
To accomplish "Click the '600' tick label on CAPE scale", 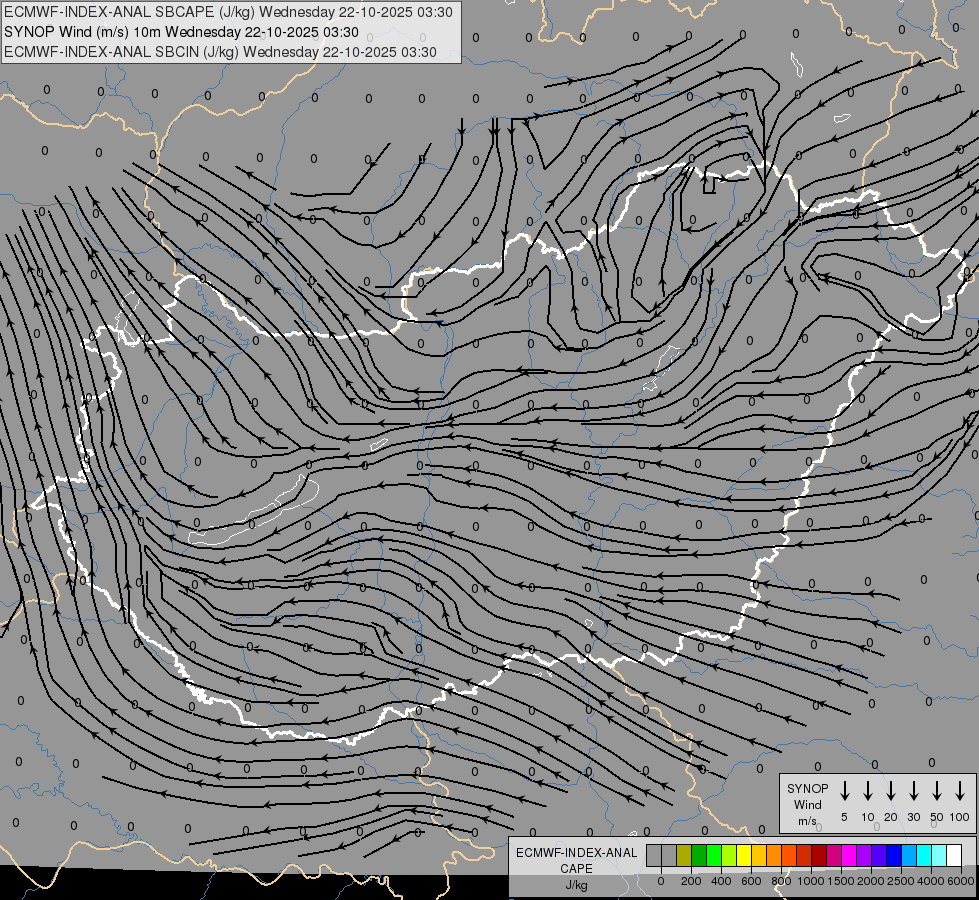I will [751, 881].
